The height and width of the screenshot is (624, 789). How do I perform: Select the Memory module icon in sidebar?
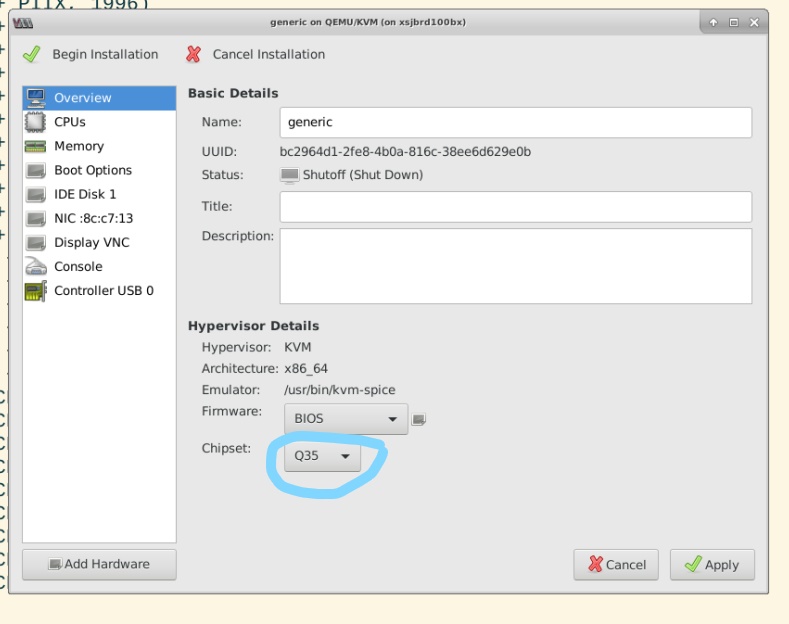pyautogui.click(x=36, y=146)
